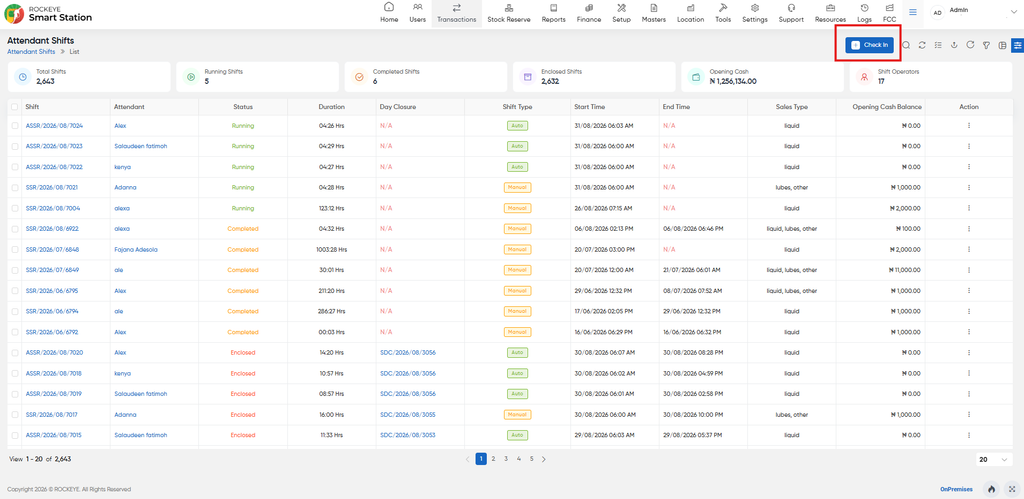Screen dimensions: 1024x499
Task: Check the box for shift SSR/2026/08/7021
Action: (x=14, y=187)
